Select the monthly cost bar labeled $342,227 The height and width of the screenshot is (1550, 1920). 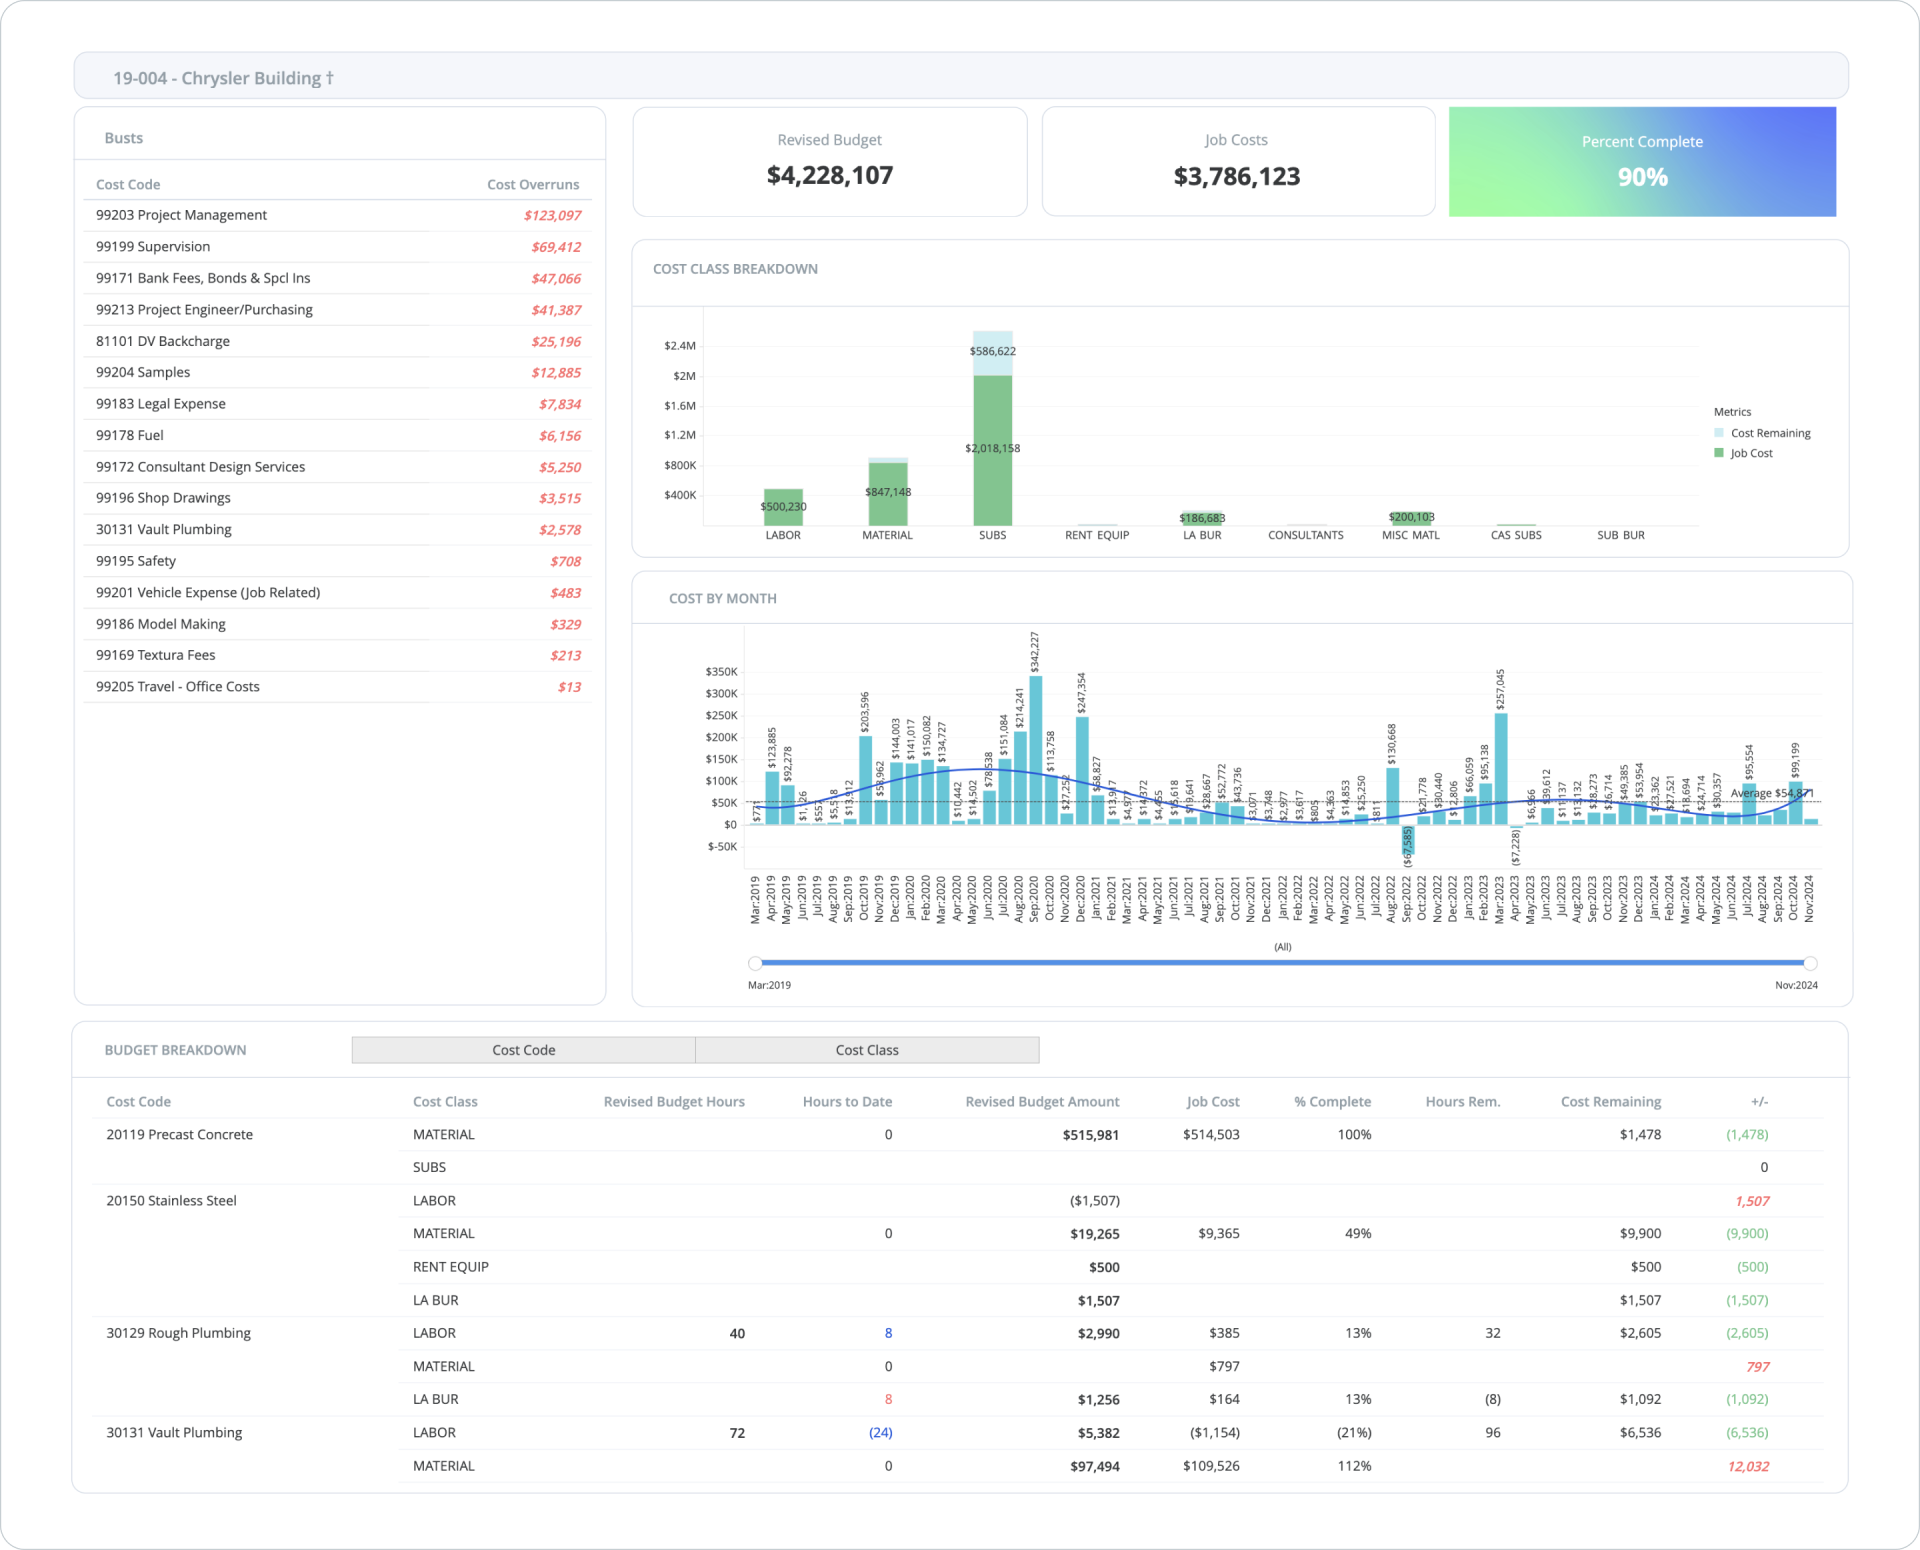pyautogui.click(x=1035, y=750)
